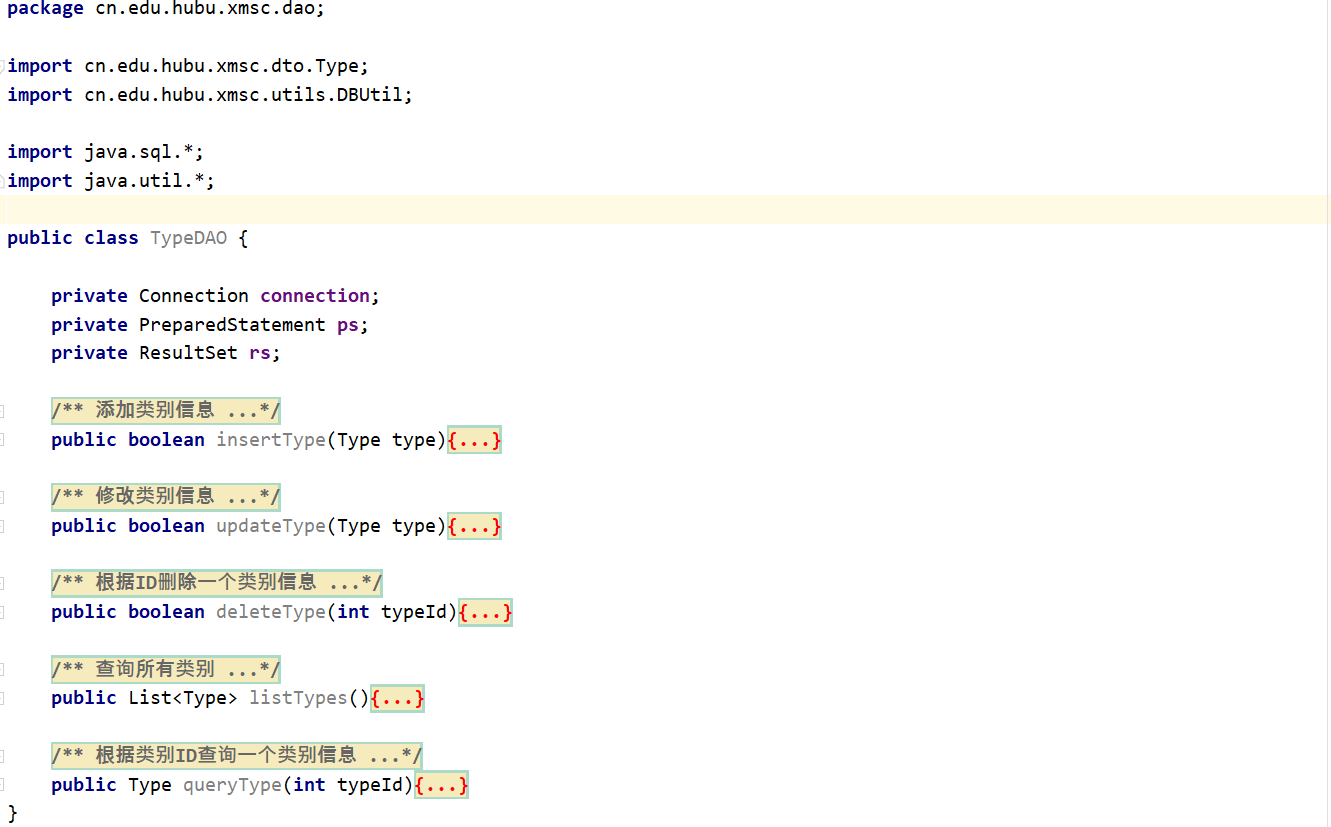
Task: Expand the folded deleteType method body
Action: click(x=485, y=612)
